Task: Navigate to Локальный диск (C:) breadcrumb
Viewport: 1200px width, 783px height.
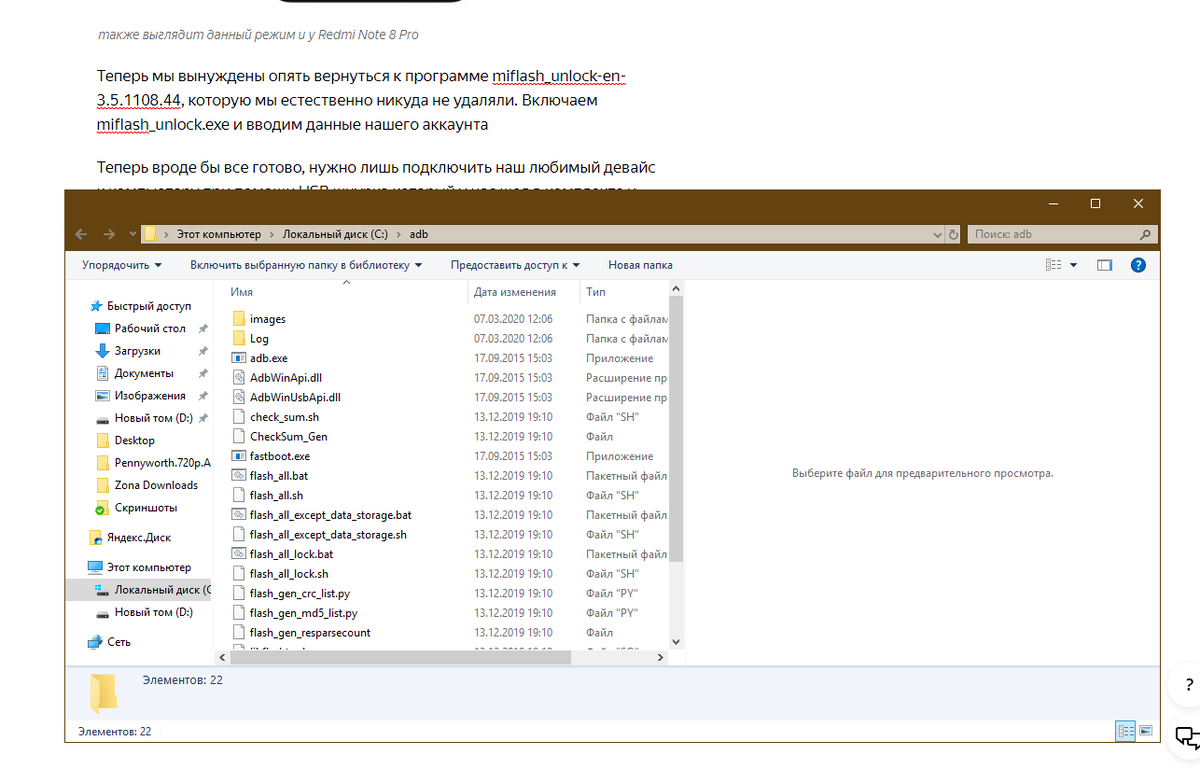Action: (334, 234)
